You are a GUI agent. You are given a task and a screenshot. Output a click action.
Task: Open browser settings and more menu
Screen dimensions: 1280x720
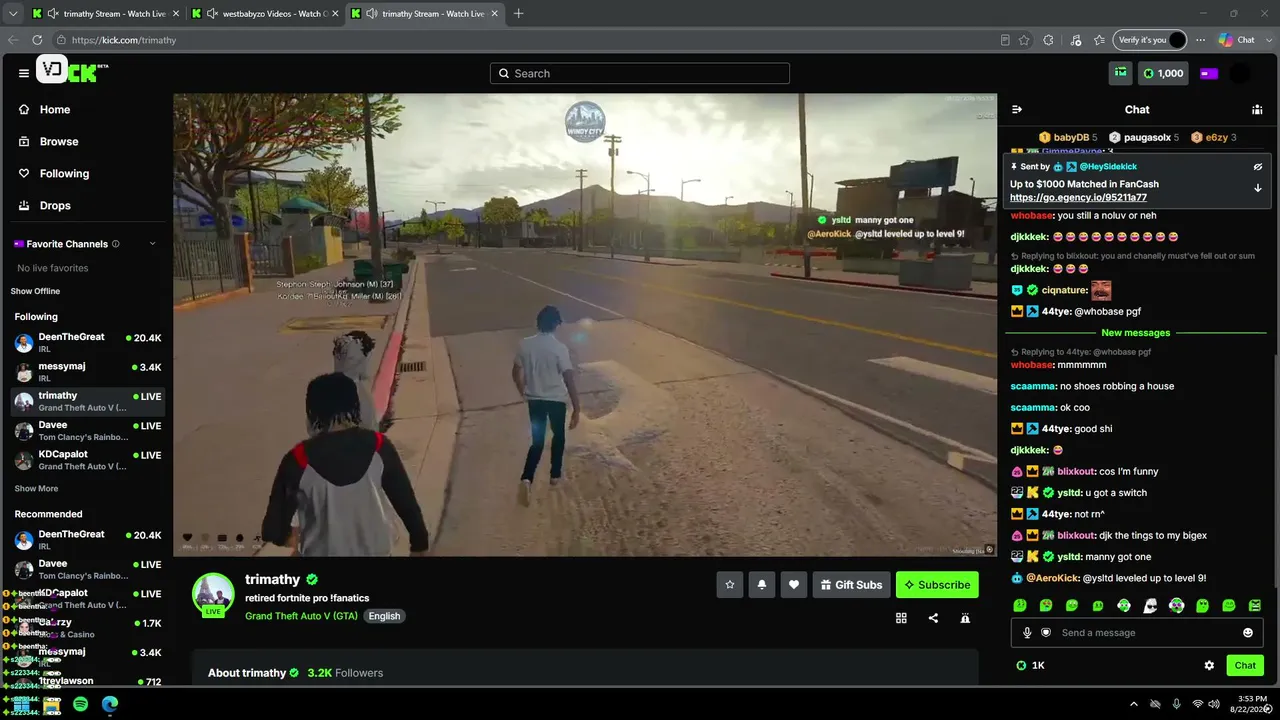[x=1200, y=40]
